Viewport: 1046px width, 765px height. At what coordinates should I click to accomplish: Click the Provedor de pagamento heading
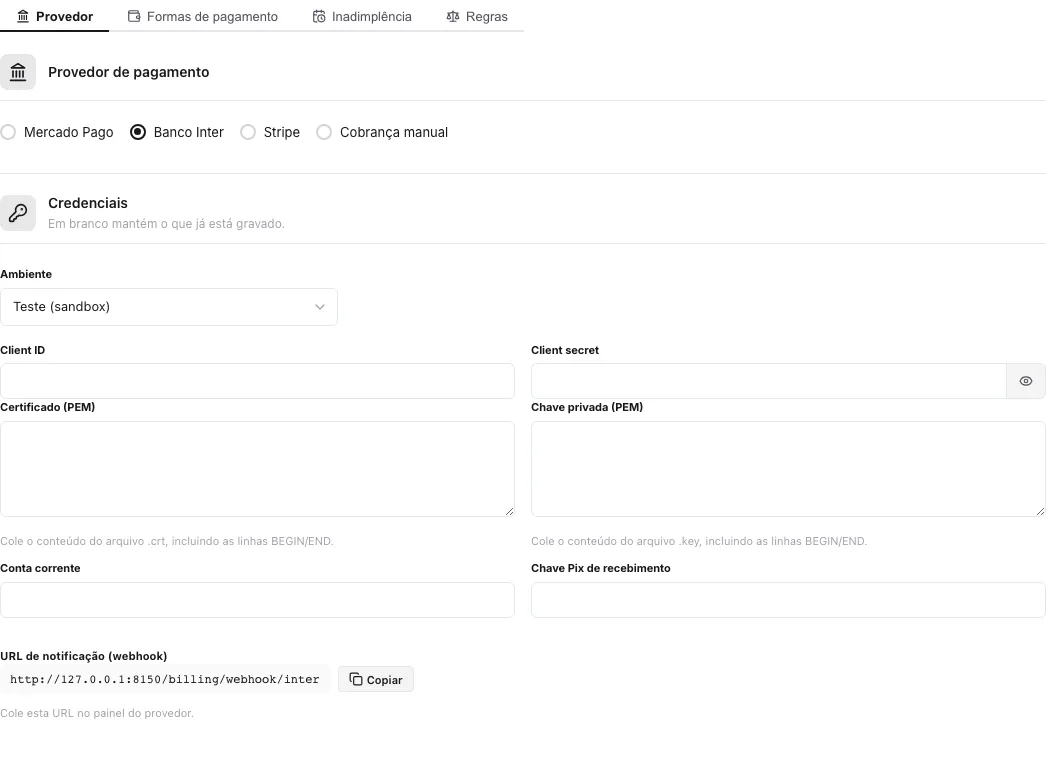pyautogui.click(x=129, y=72)
